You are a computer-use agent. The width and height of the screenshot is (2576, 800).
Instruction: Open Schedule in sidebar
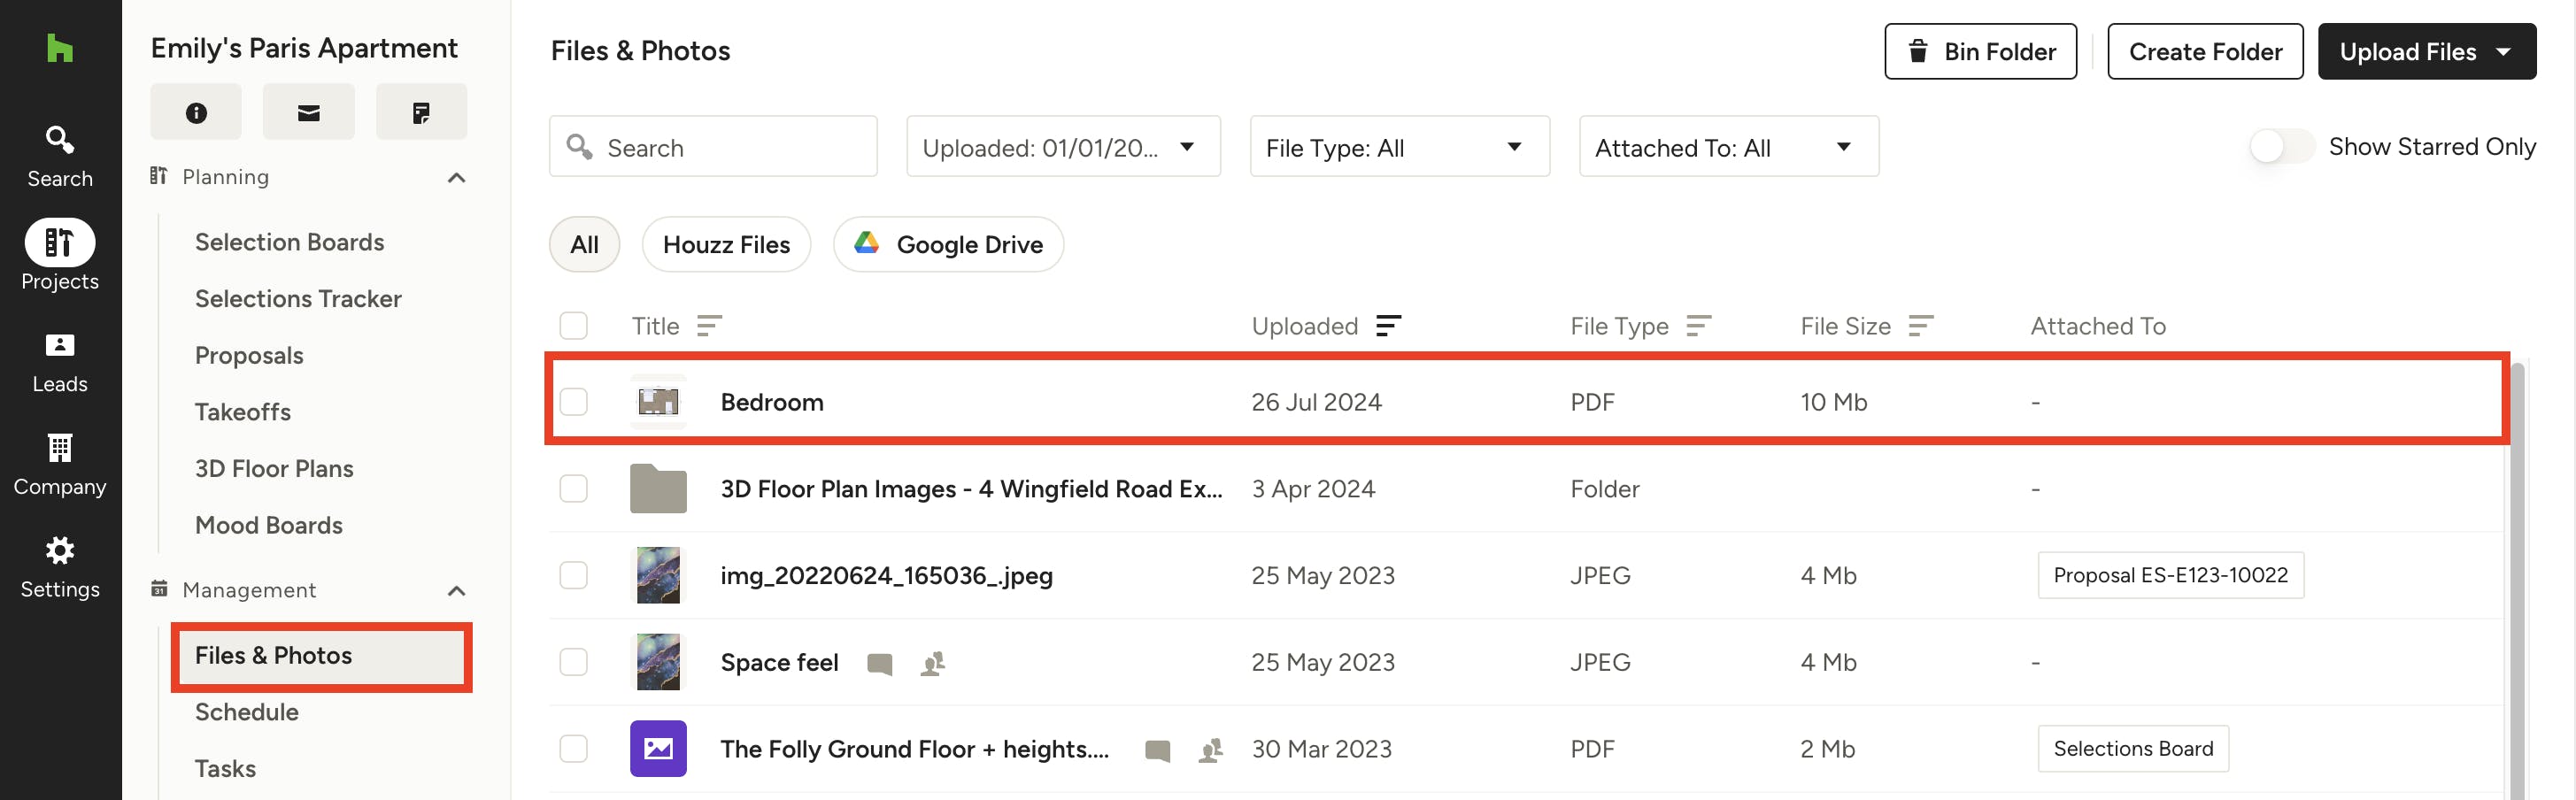247,712
